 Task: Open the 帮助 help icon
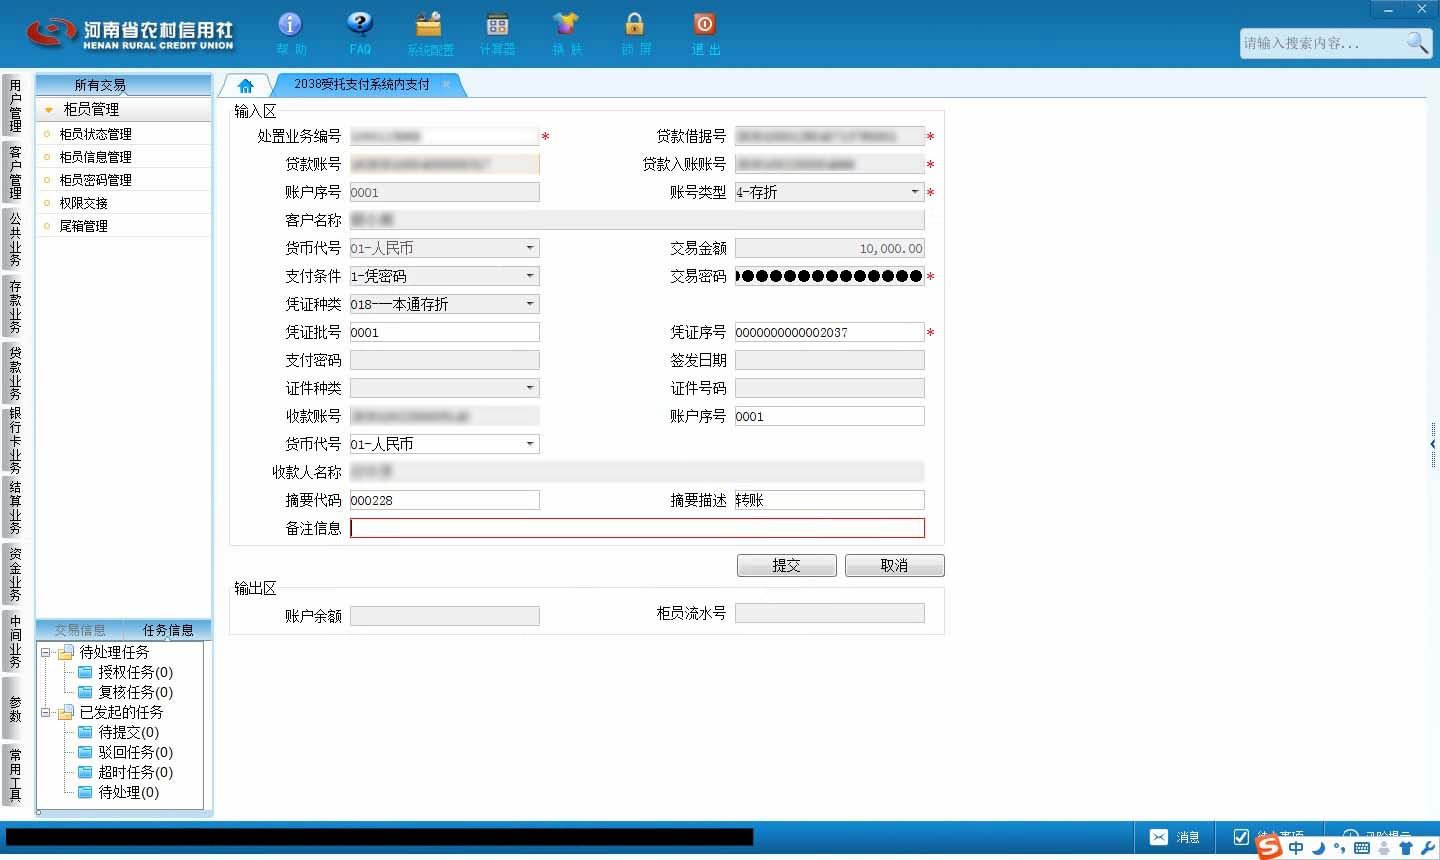pyautogui.click(x=290, y=24)
